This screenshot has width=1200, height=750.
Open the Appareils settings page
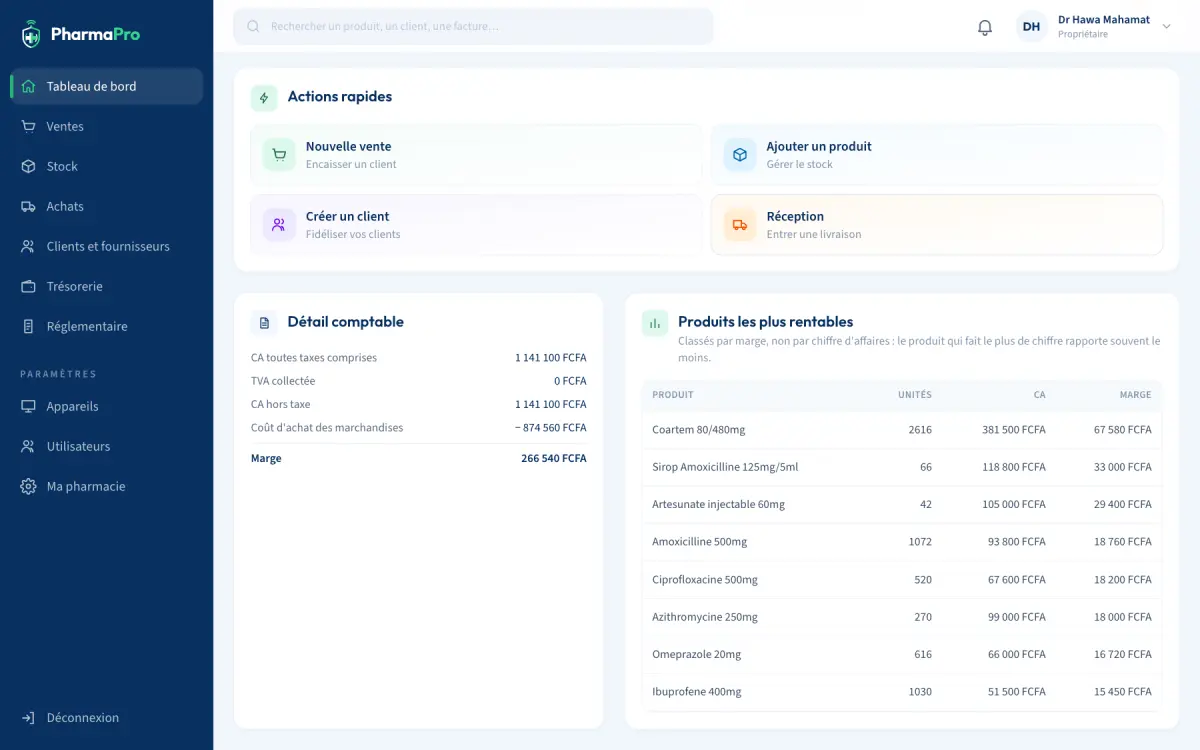[107, 406]
